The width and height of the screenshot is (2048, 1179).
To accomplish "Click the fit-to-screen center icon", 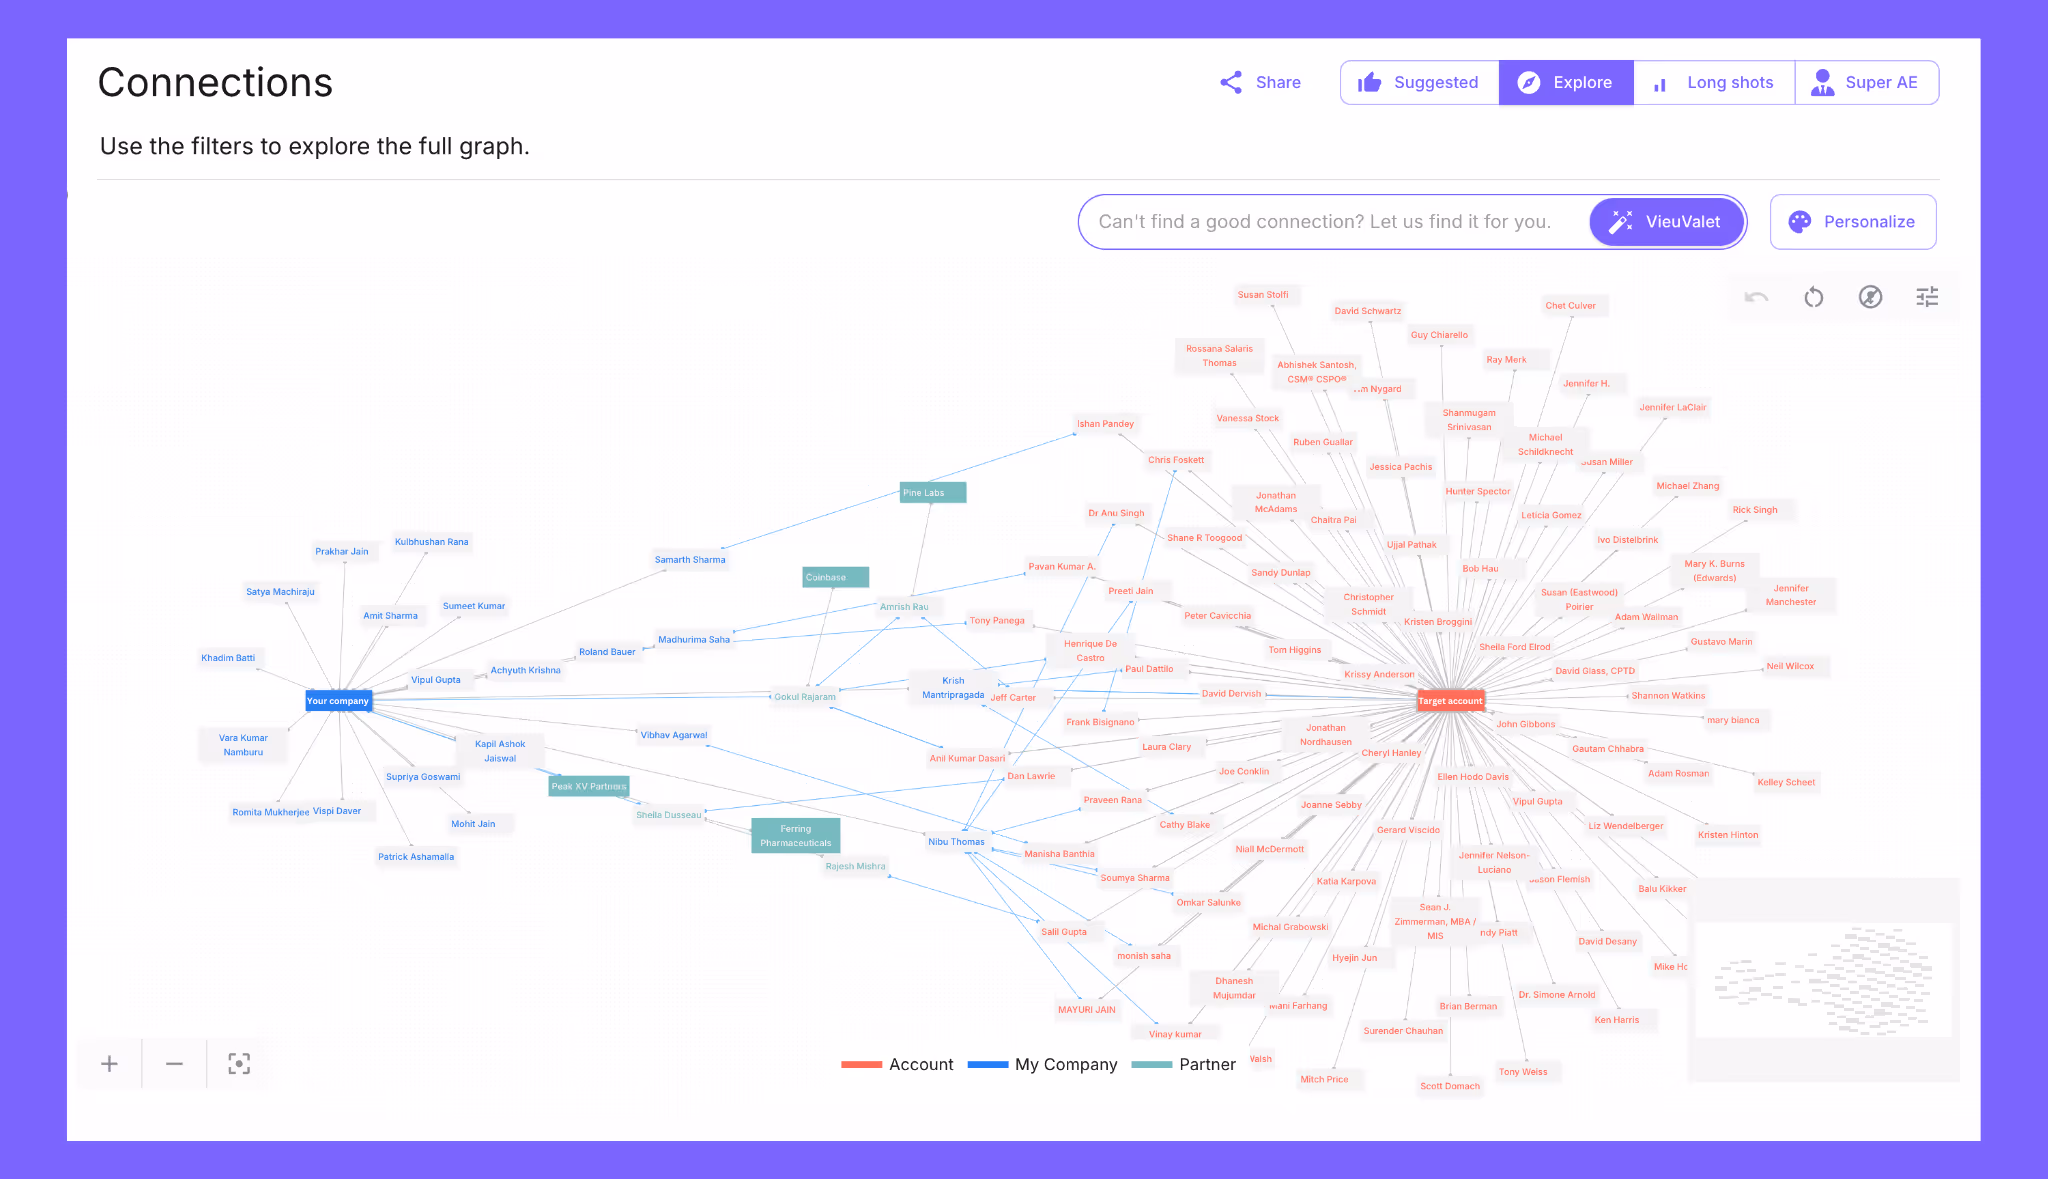I will point(239,1064).
